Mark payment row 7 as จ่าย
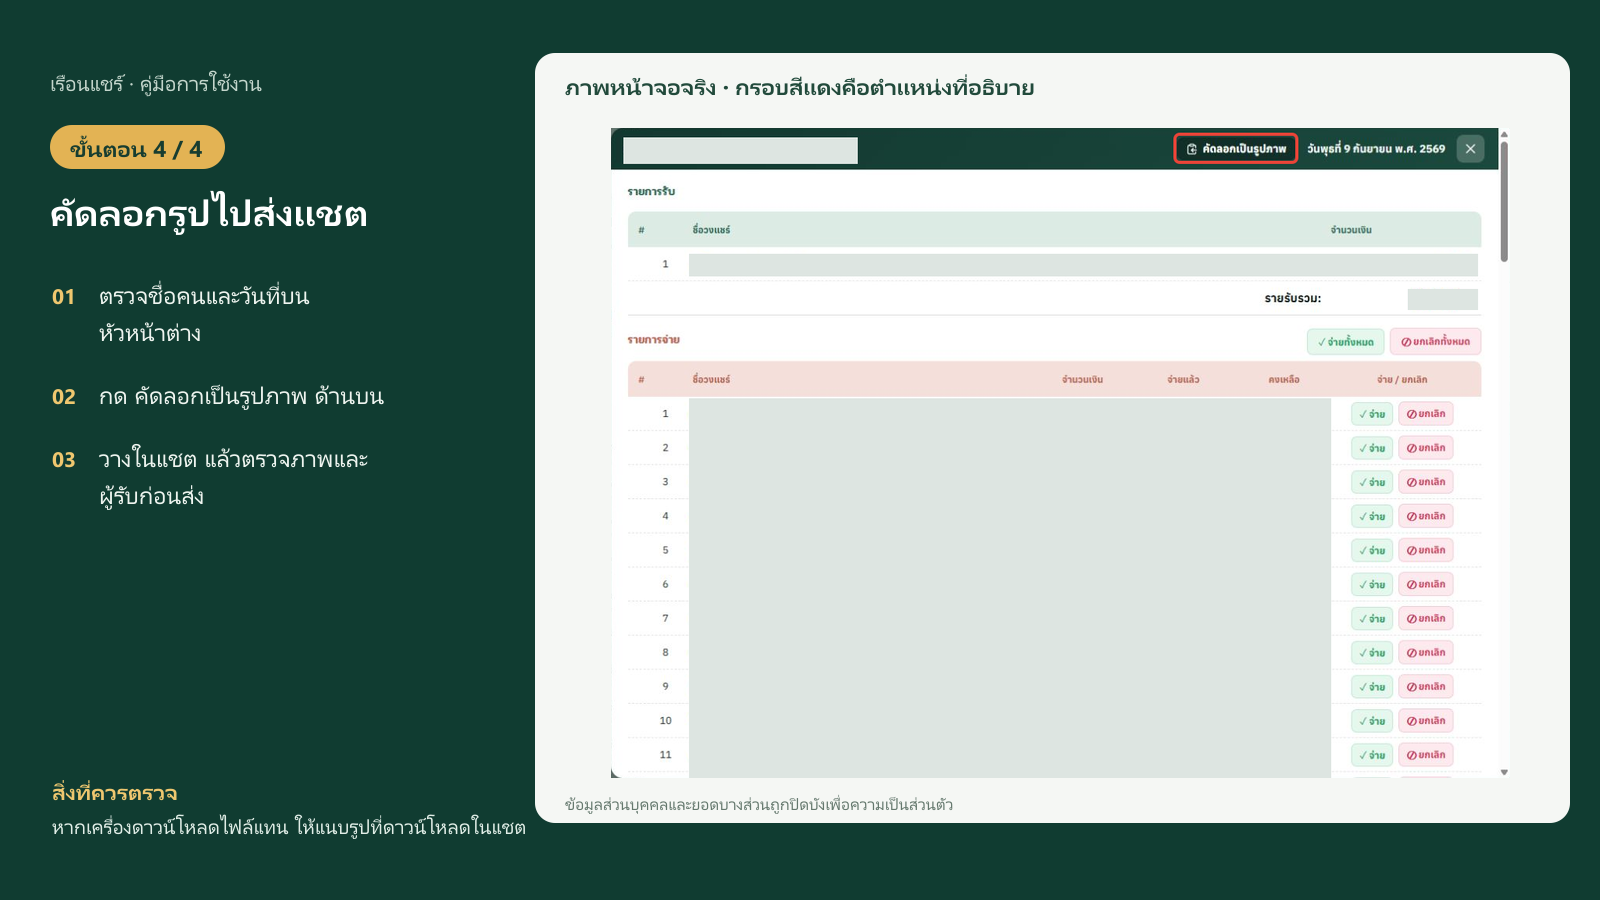The height and width of the screenshot is (900, 1600). (x=1372, y=618)
